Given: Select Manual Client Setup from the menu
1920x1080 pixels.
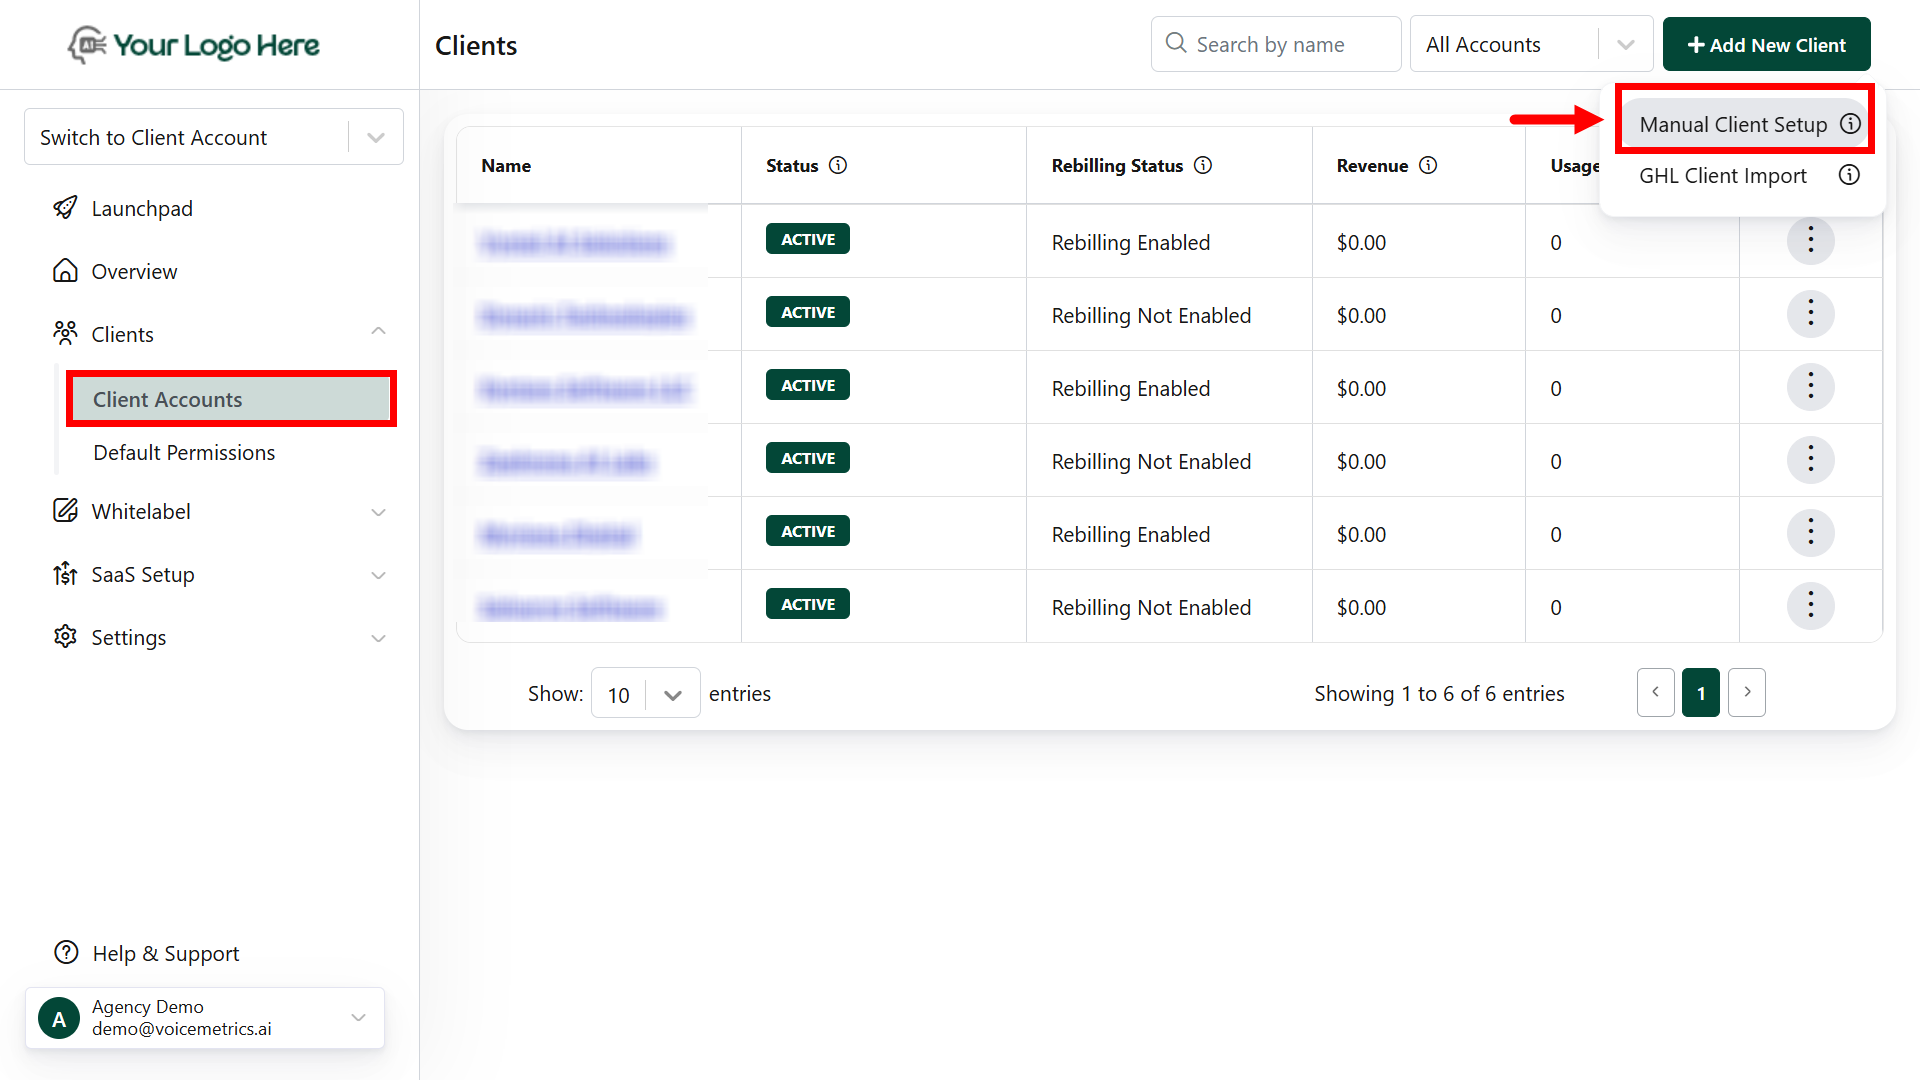Looking at the screenshot, I should pos(1733,123).
